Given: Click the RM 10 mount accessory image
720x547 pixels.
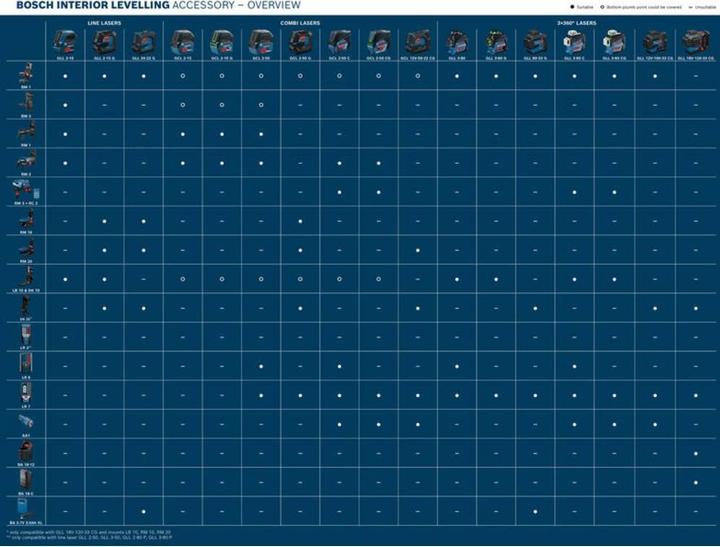Looking at the screenshot, I should click(x=27, y=219).
